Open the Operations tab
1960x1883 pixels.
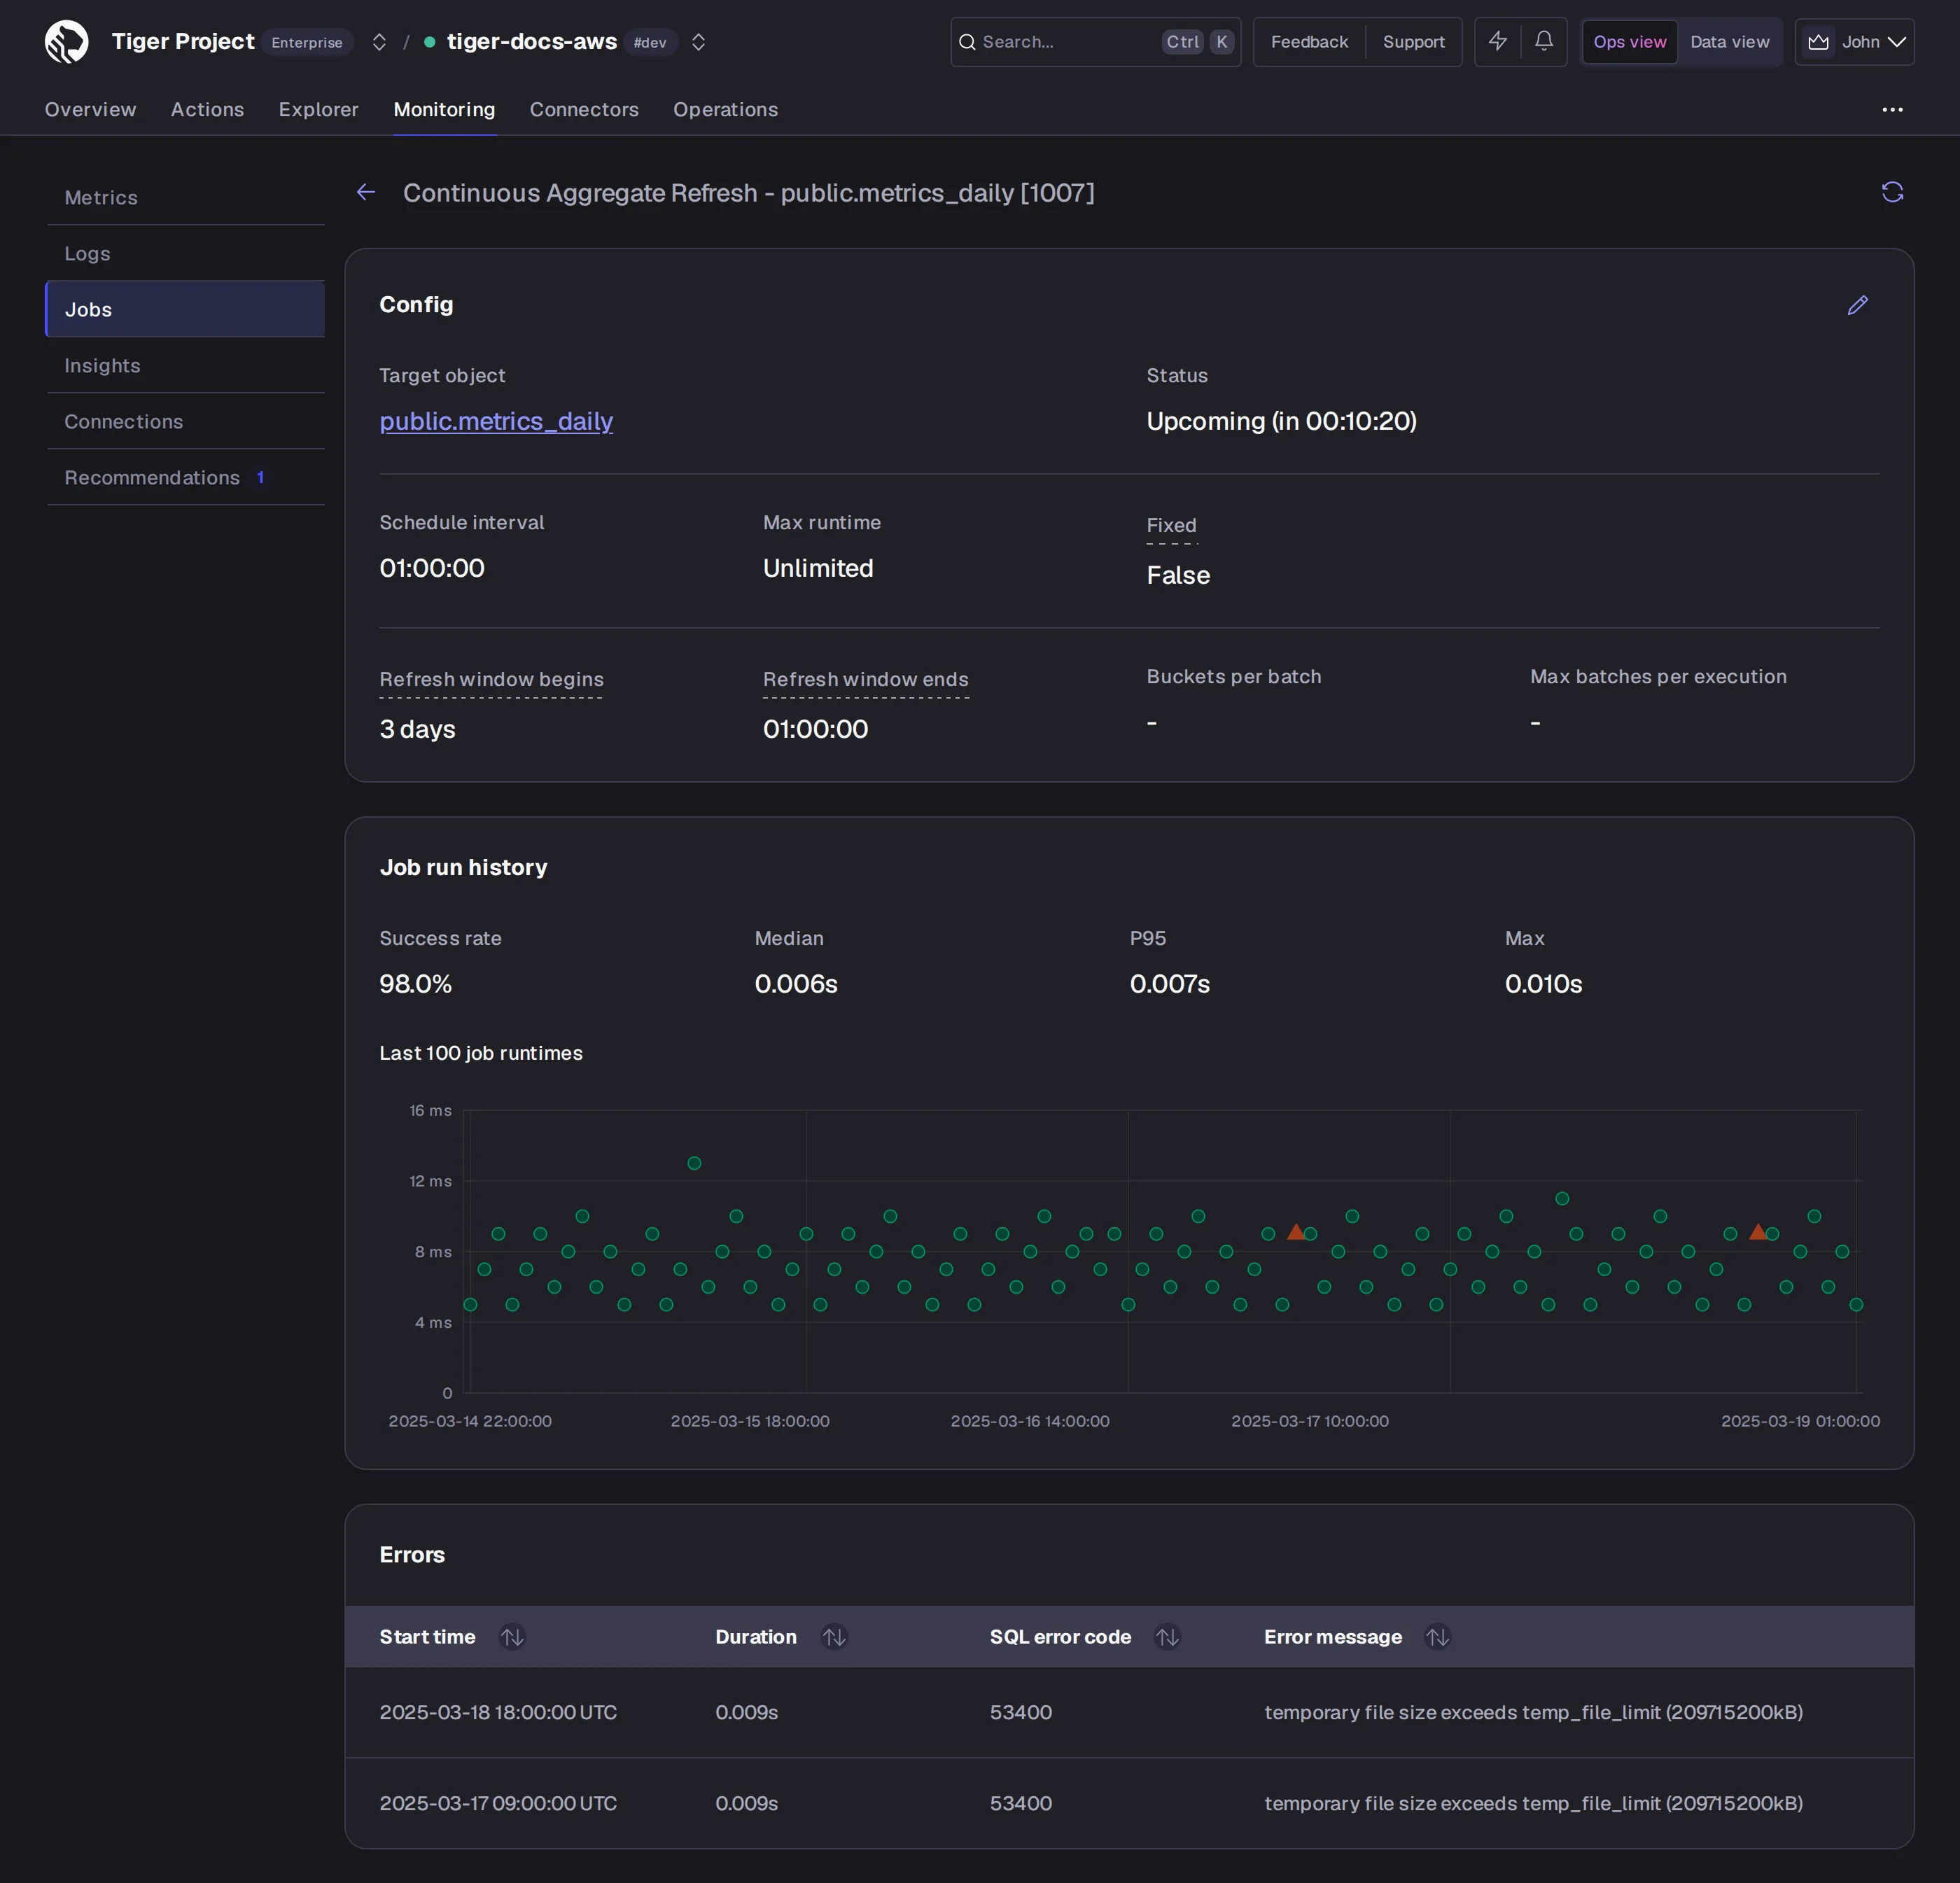(725, 109)
